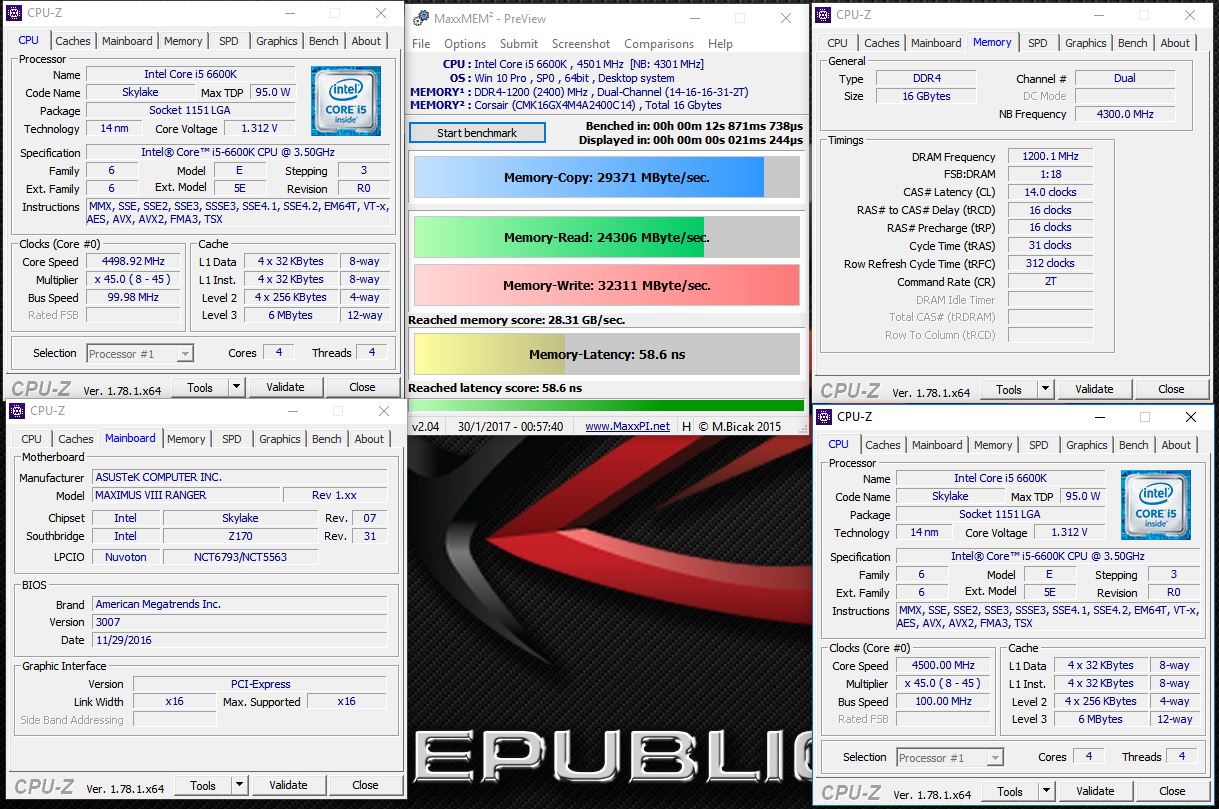This screenshot has width=1219, height=809.
Task: Open the Help menu in MaxxMEM²
Action: (x=720, y=43)
